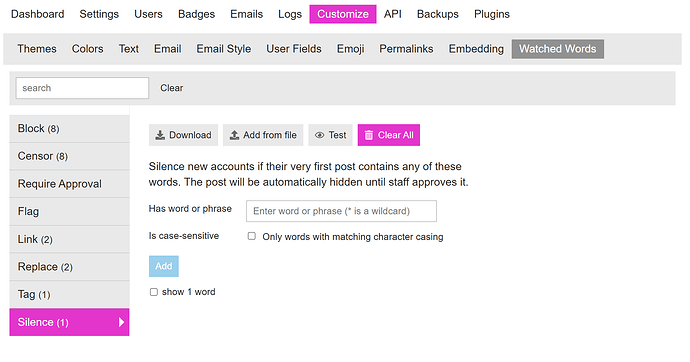Image resolution: width=690 pixels, height=362 pixels.
Task: Click the arrow on the Silence item
Action: point(121,322)
